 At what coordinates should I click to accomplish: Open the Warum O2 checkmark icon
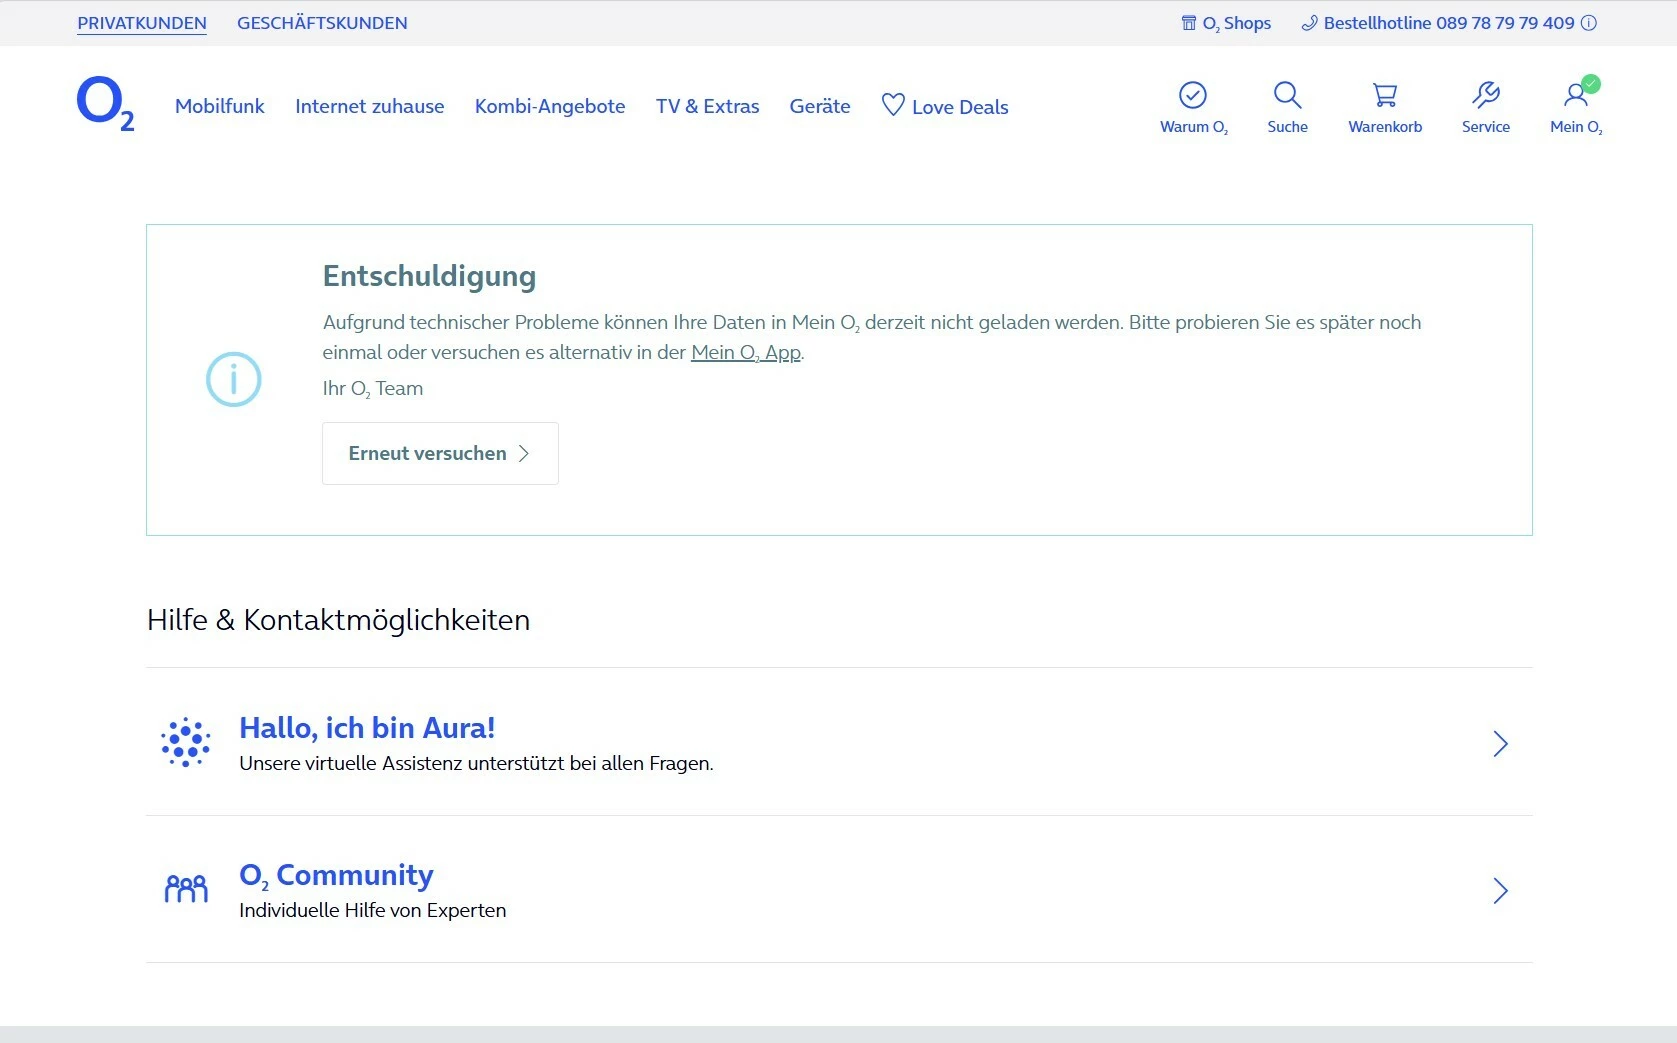click(x=1193, y=95)
